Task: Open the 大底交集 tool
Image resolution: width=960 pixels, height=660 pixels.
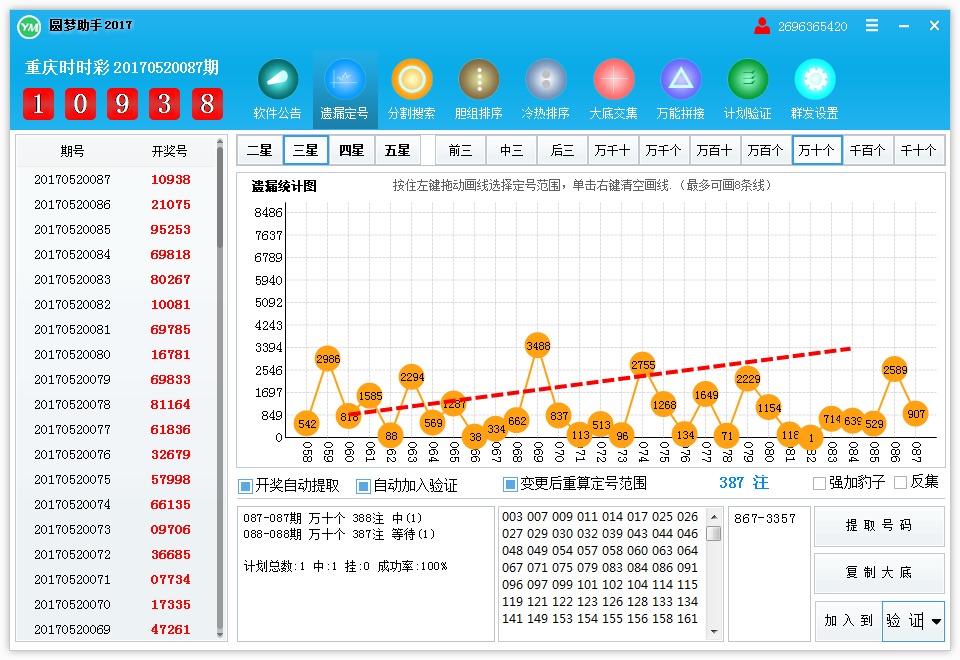Action: click(x=613, y=80)
